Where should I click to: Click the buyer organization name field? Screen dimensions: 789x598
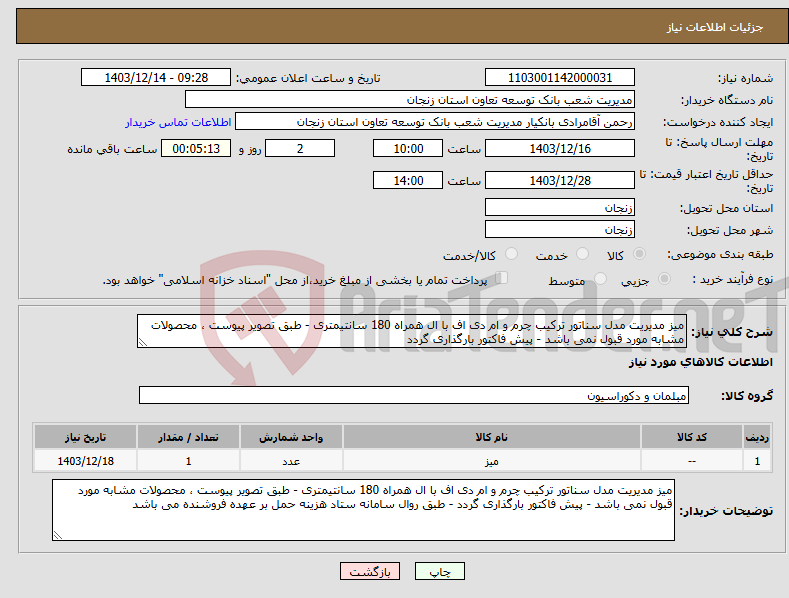pos(410,100)
